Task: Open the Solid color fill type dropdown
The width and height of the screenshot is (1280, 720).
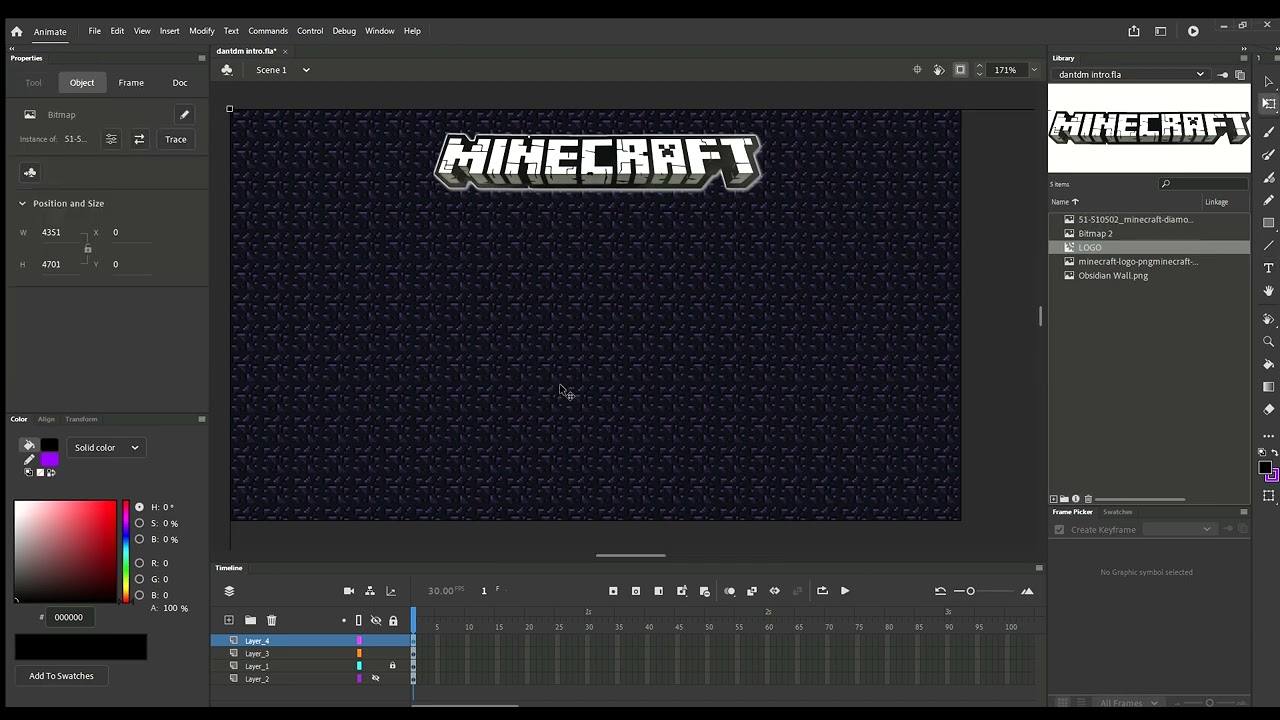Action: point(106,448)
